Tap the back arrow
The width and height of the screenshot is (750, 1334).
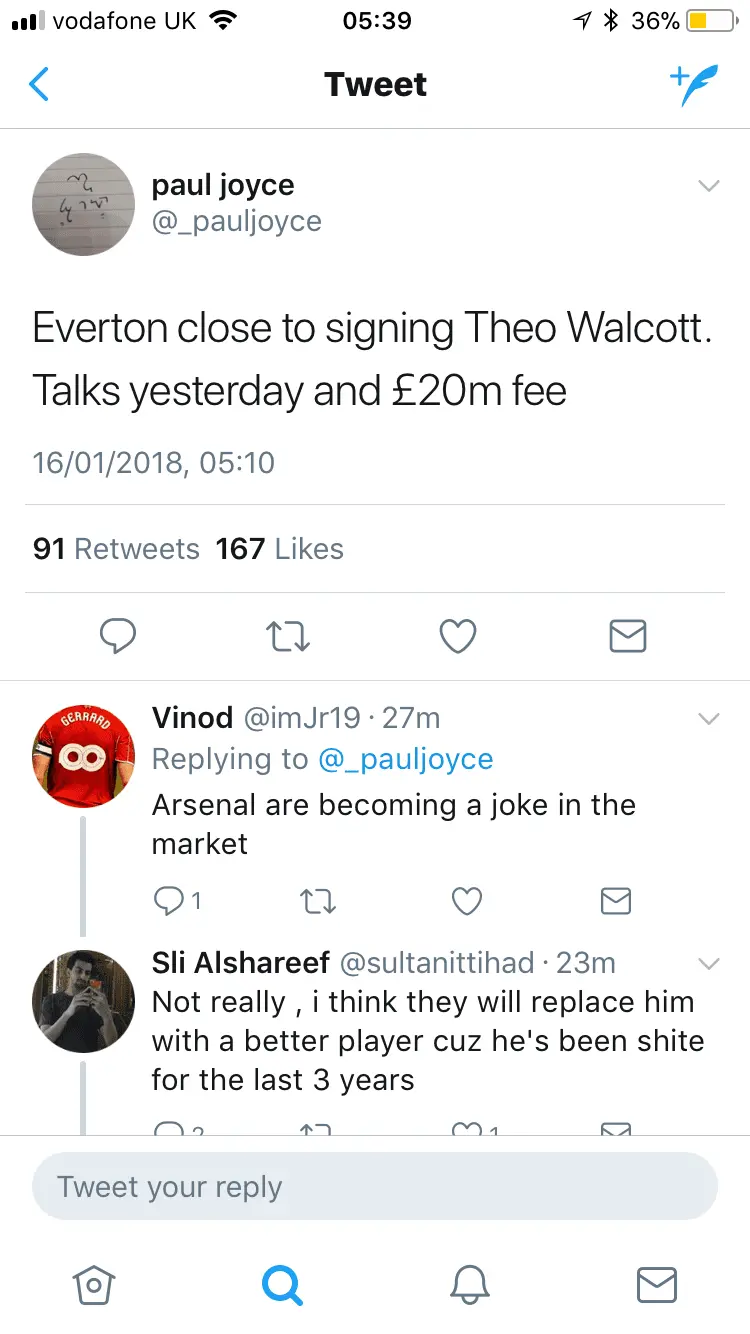pos(39,85)
